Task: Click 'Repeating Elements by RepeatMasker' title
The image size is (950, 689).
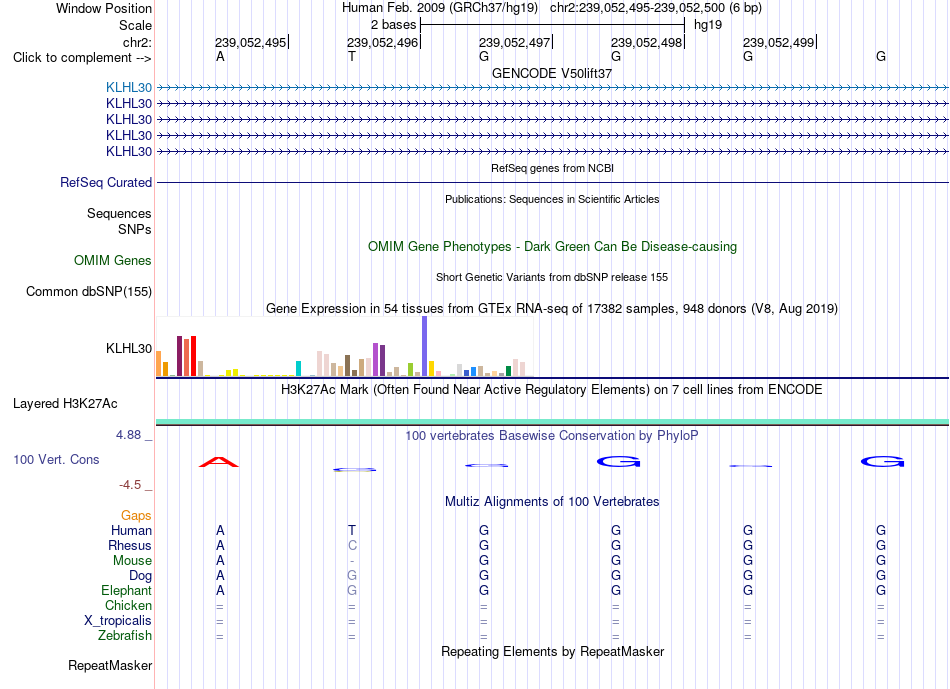Action: pyautogui.click(x=552, y=651)
